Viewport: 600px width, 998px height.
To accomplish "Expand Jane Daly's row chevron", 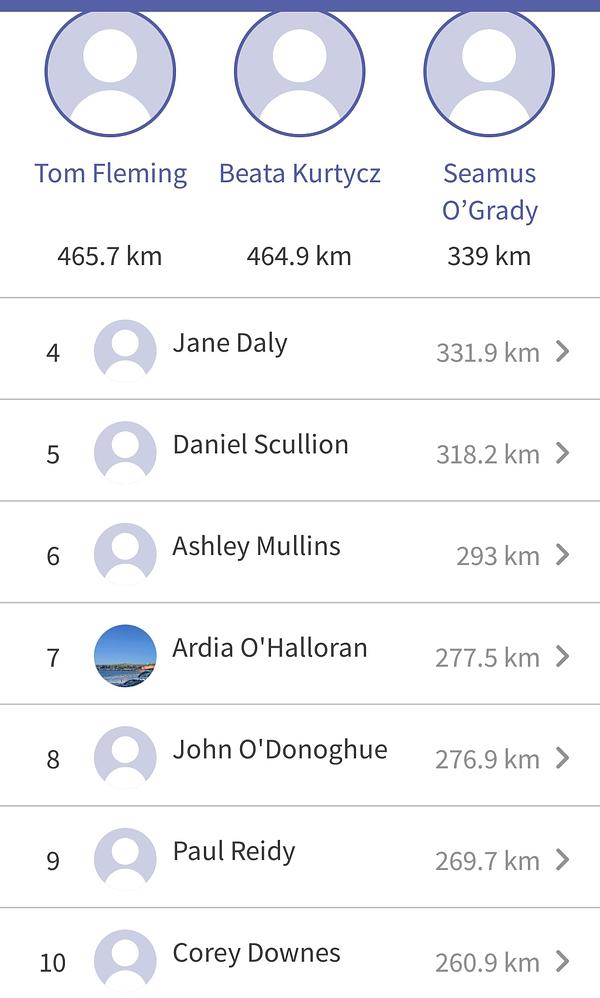I will pyautogui.click(x=563, y=351).
